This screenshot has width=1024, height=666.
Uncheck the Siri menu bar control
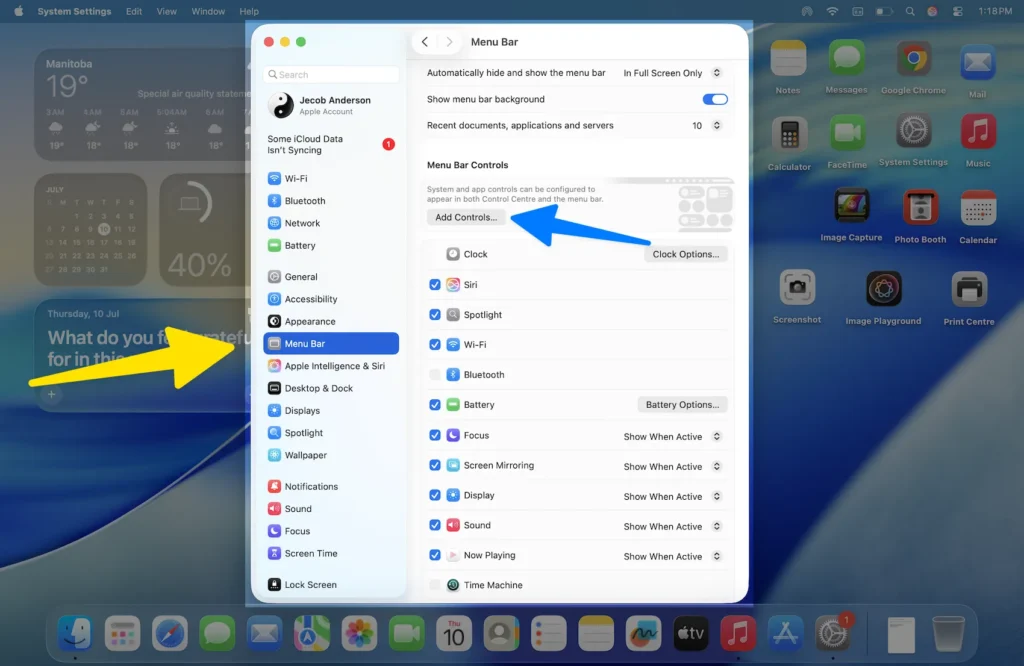tap(435, 284)
